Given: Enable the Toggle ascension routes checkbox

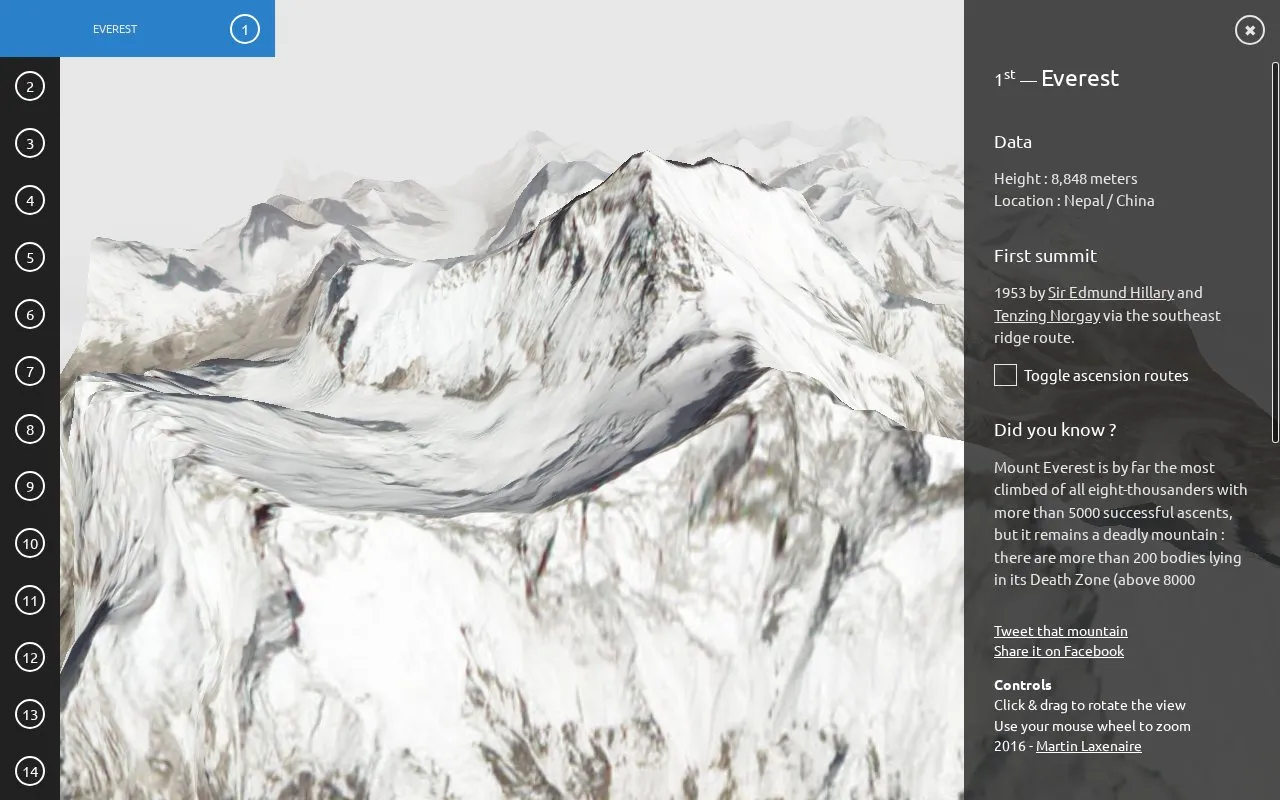Looking at the screenshot, I should (x=1005, y=375).
